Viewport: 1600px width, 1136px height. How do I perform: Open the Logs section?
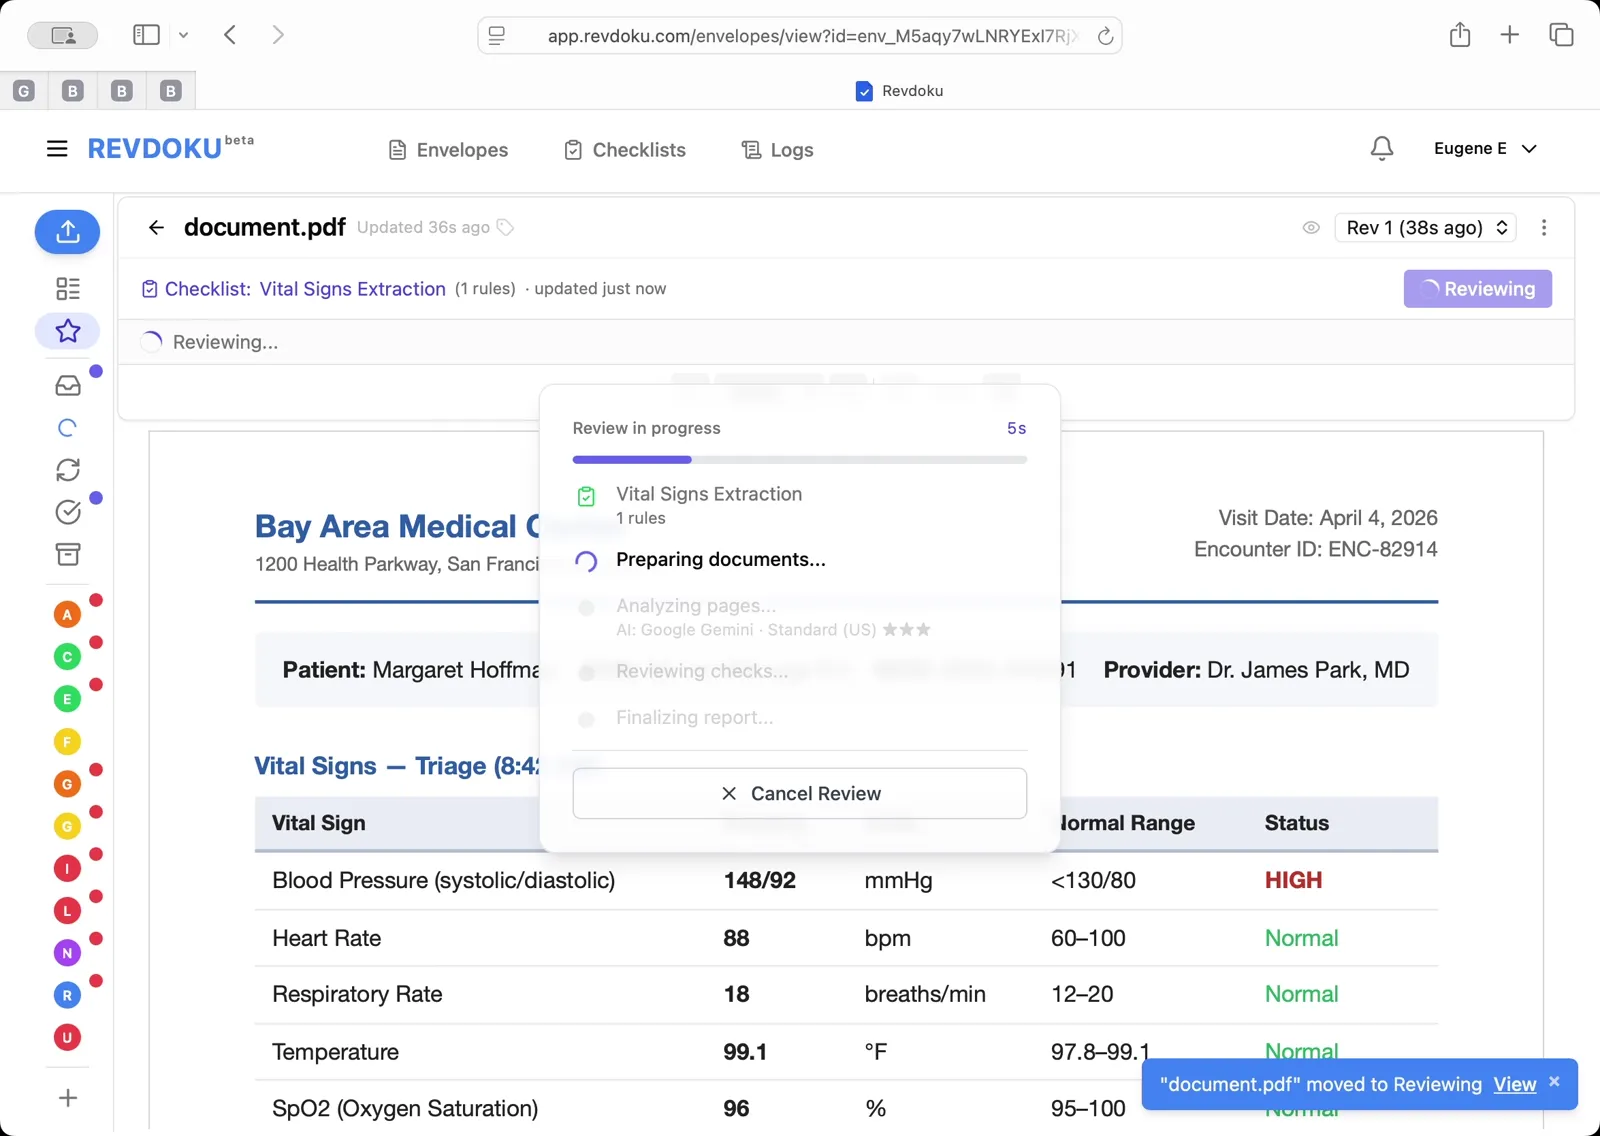(776, 149)
